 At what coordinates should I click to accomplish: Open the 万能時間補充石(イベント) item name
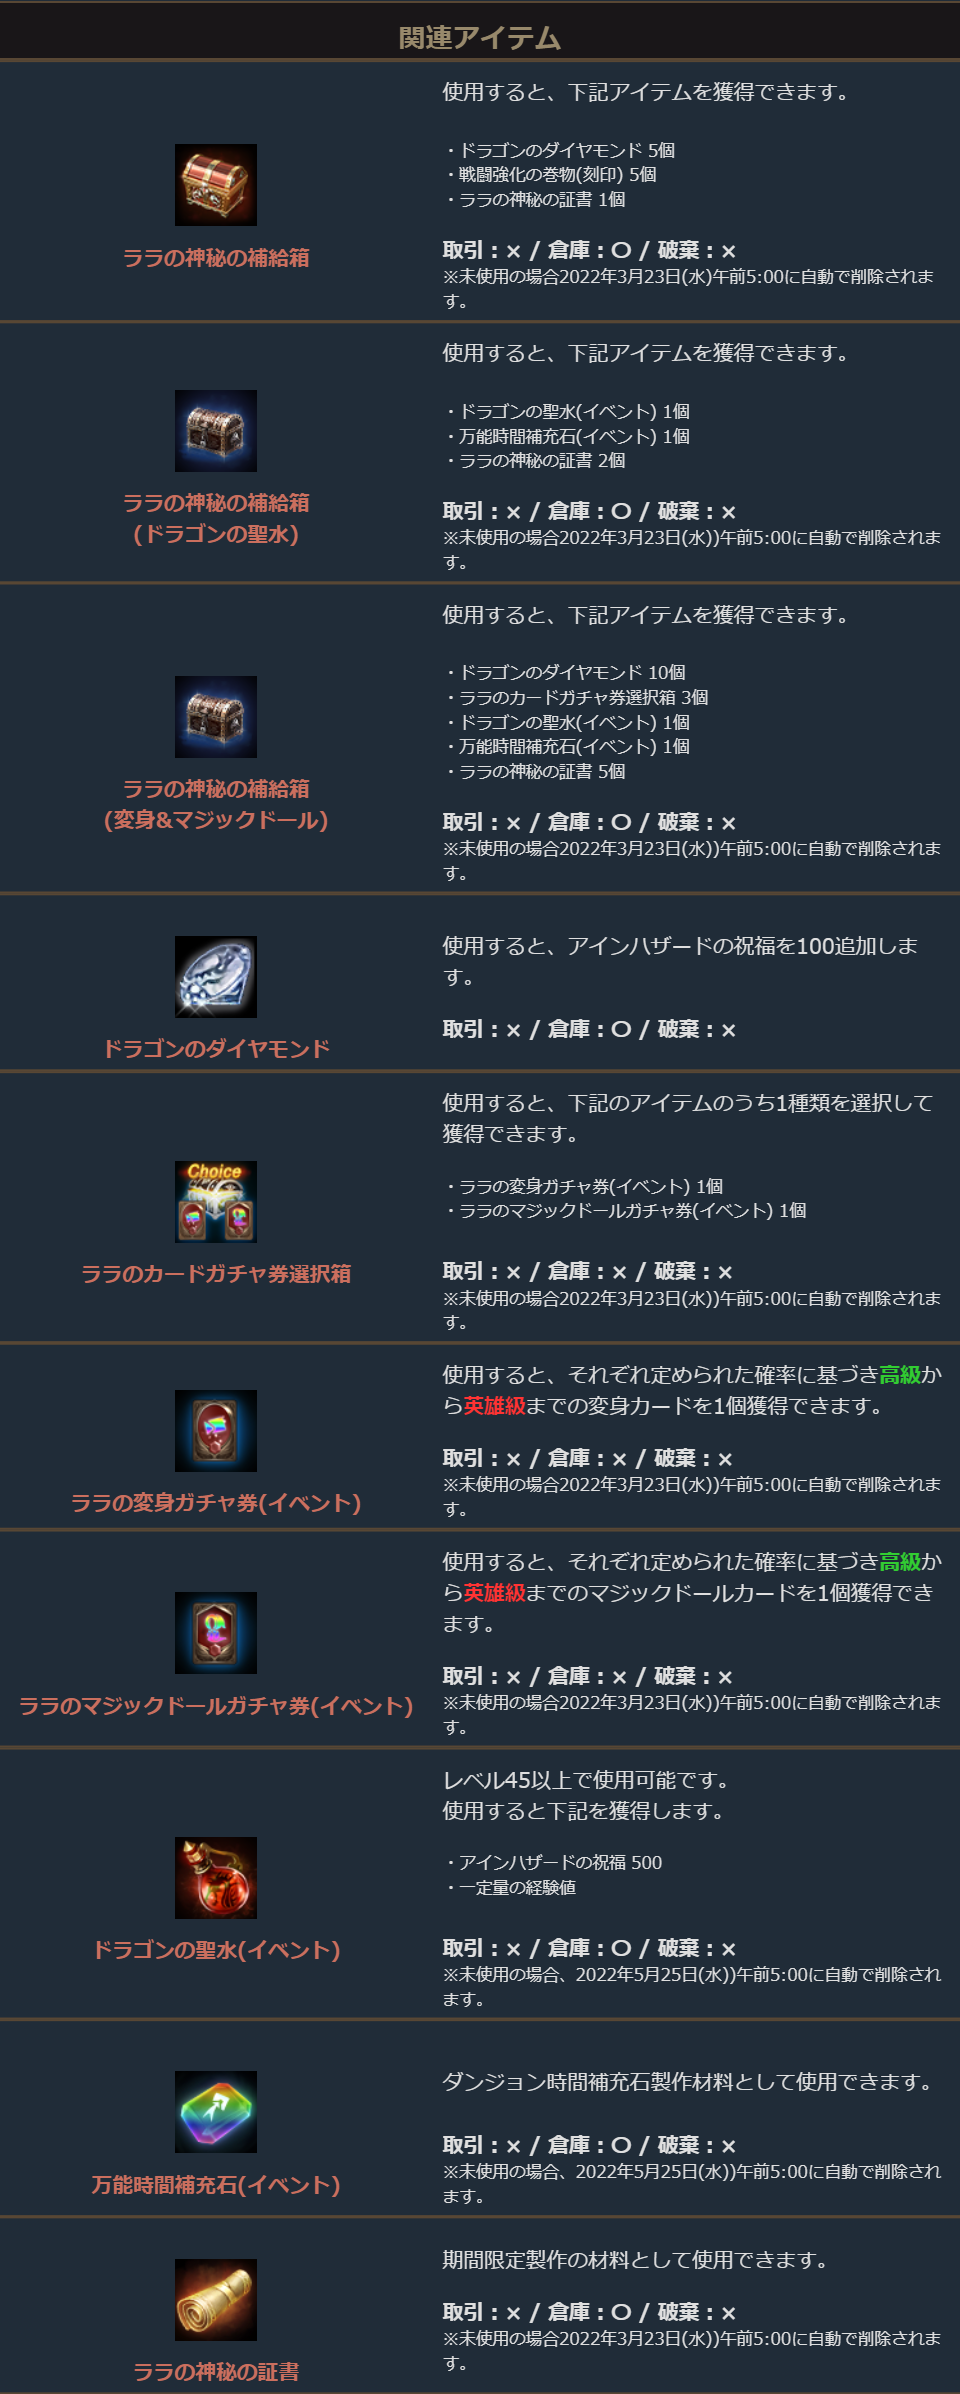click(x=216, y=2185)
